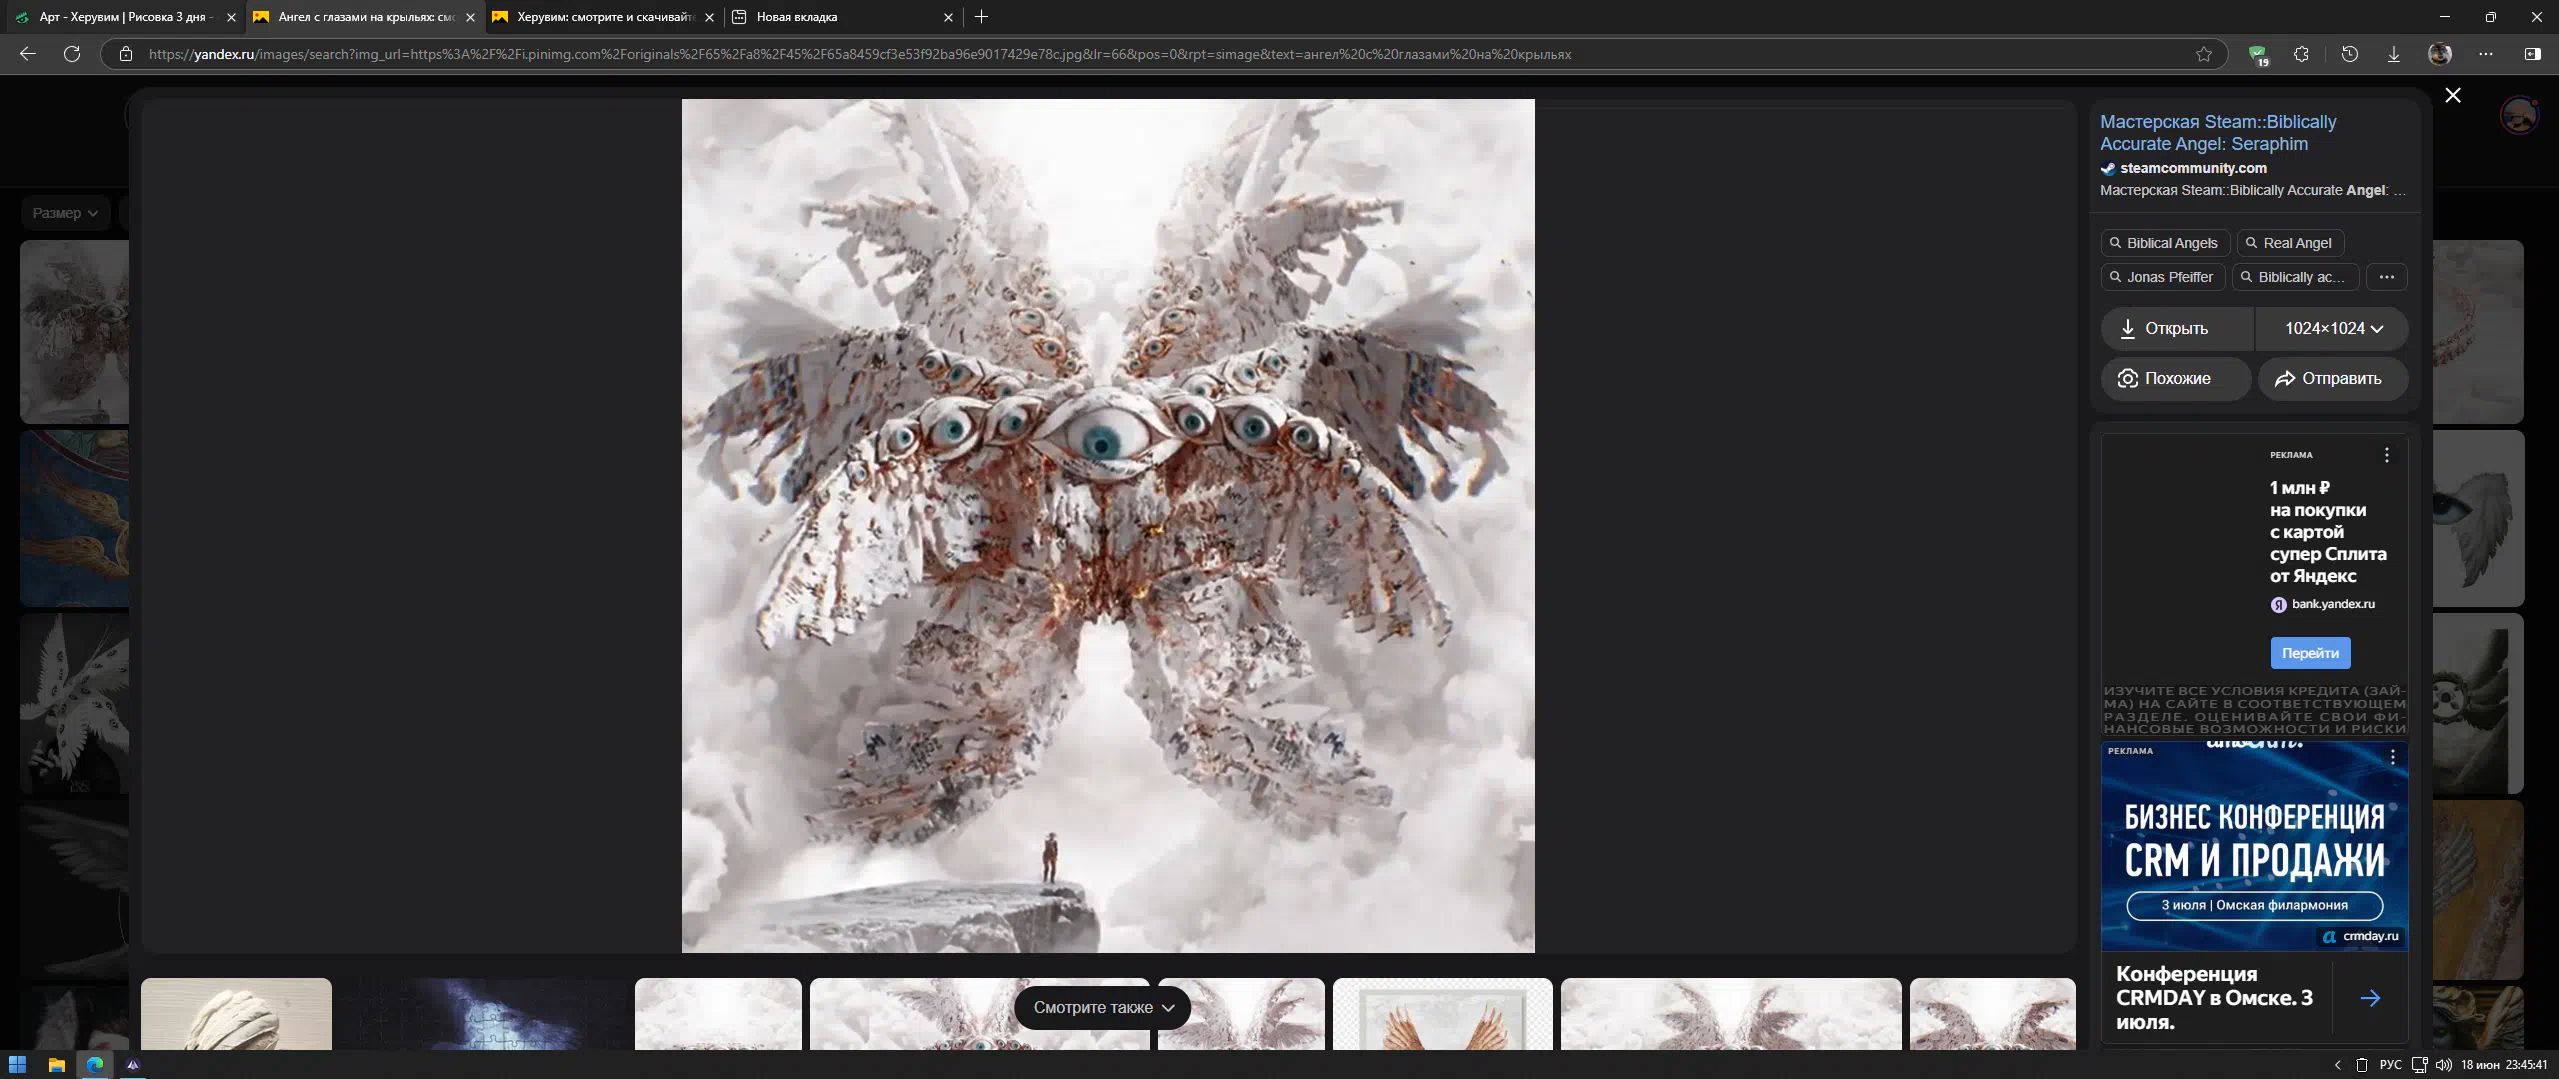
Task: Show hidden system tray icons chevron
Action: click(2337, 1065)
